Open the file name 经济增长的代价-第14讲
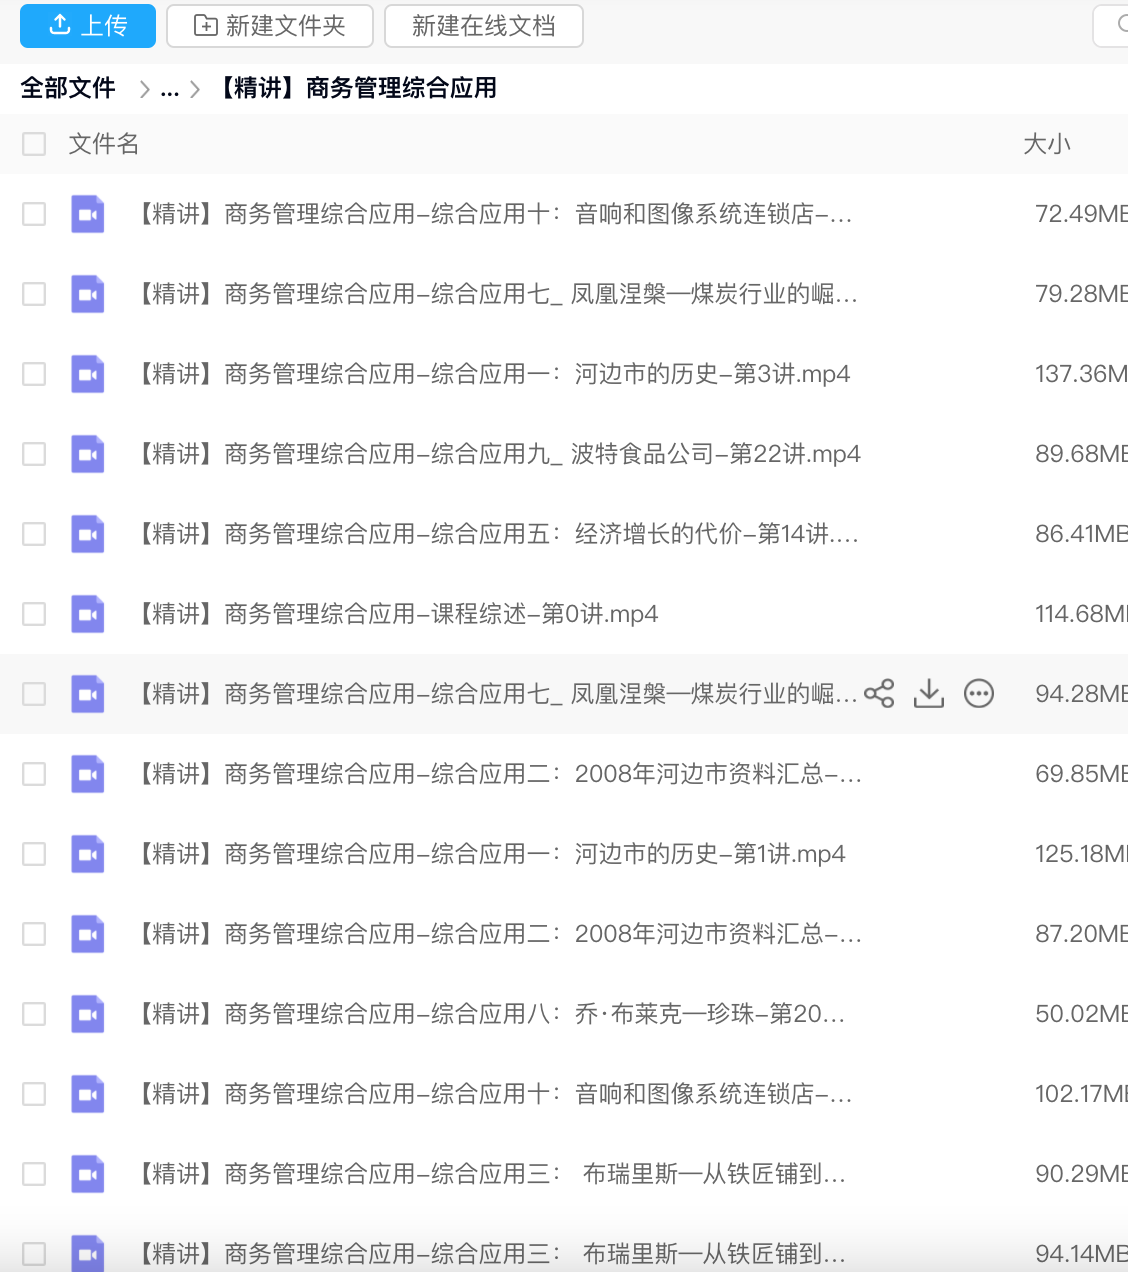 point(497,534)
